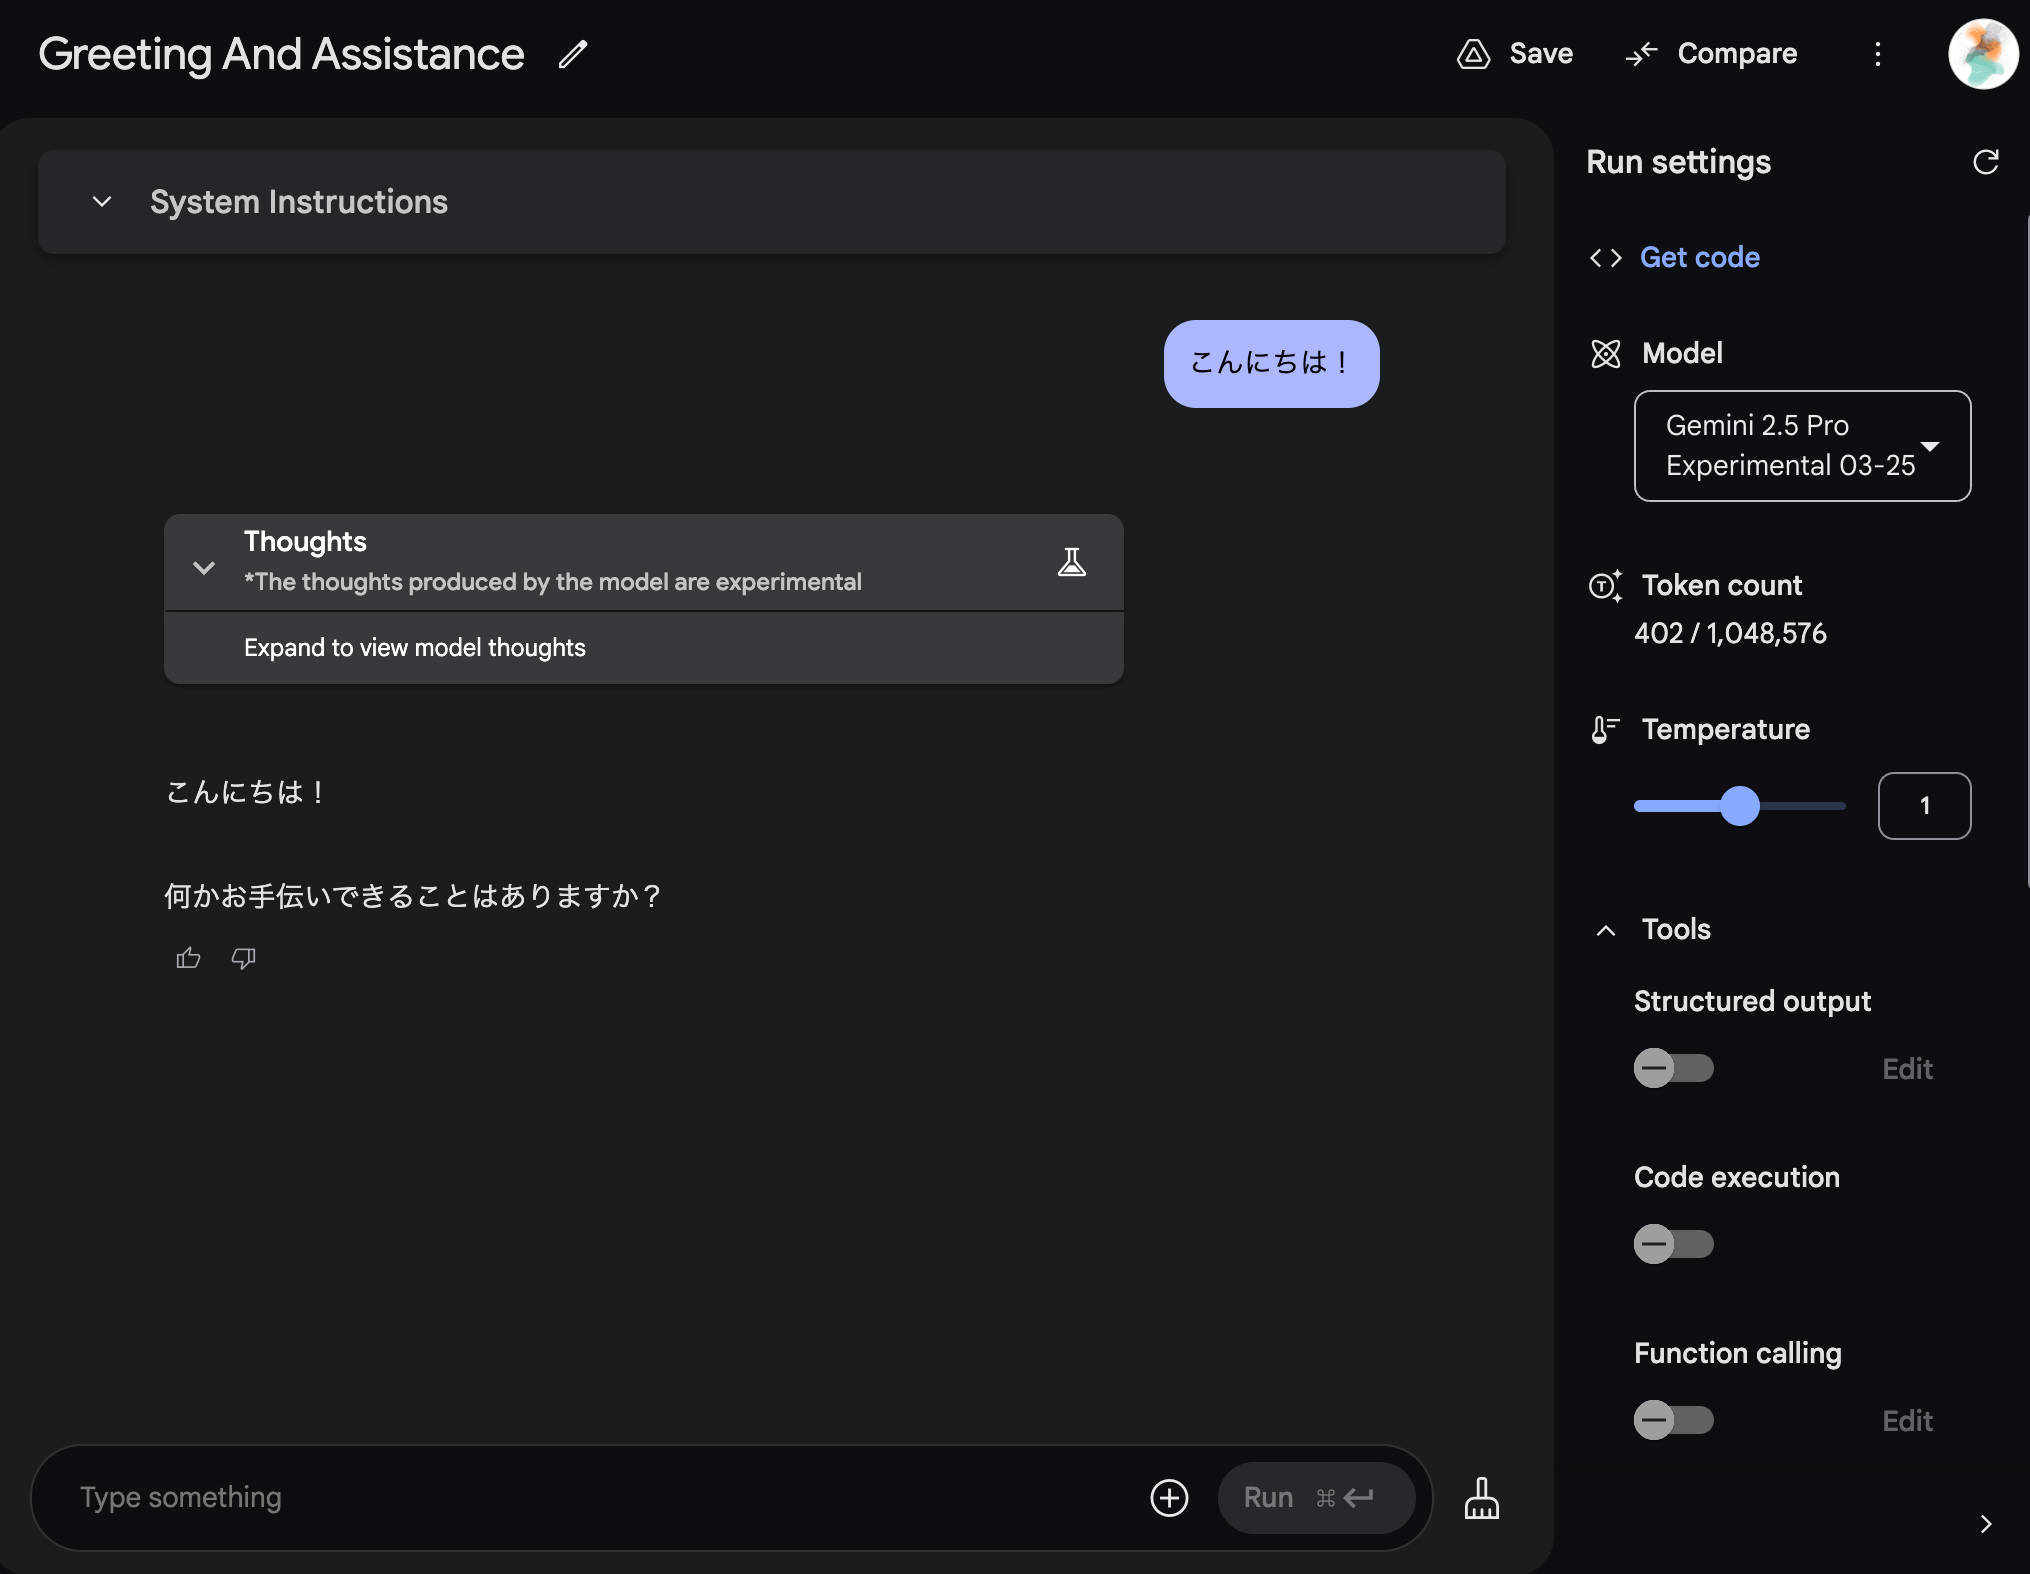This screenshot has width=2030, height=1574.
Task: Click the Get code link
Action: point(1699,258)
